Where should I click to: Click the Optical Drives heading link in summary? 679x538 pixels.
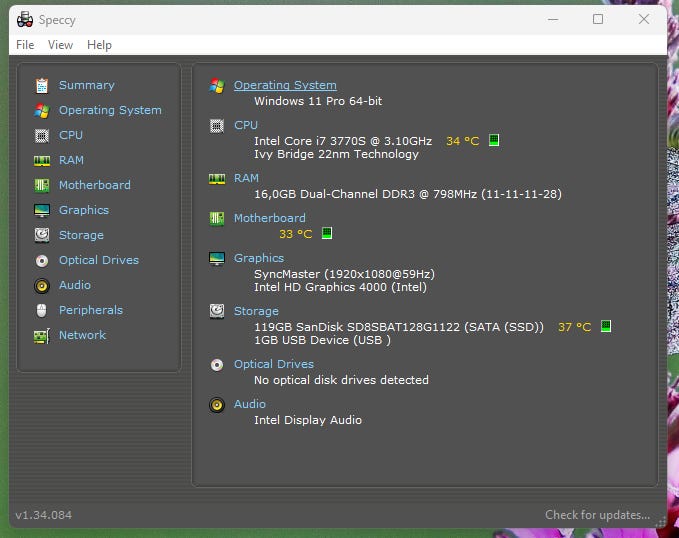[x=274, y=364]
